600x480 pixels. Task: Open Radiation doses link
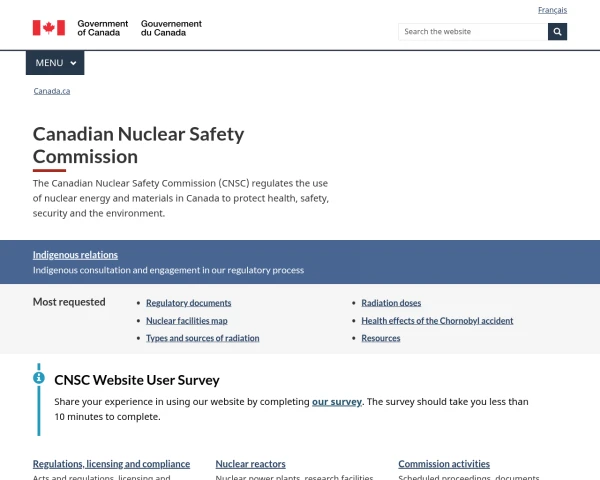pos(391,303)
